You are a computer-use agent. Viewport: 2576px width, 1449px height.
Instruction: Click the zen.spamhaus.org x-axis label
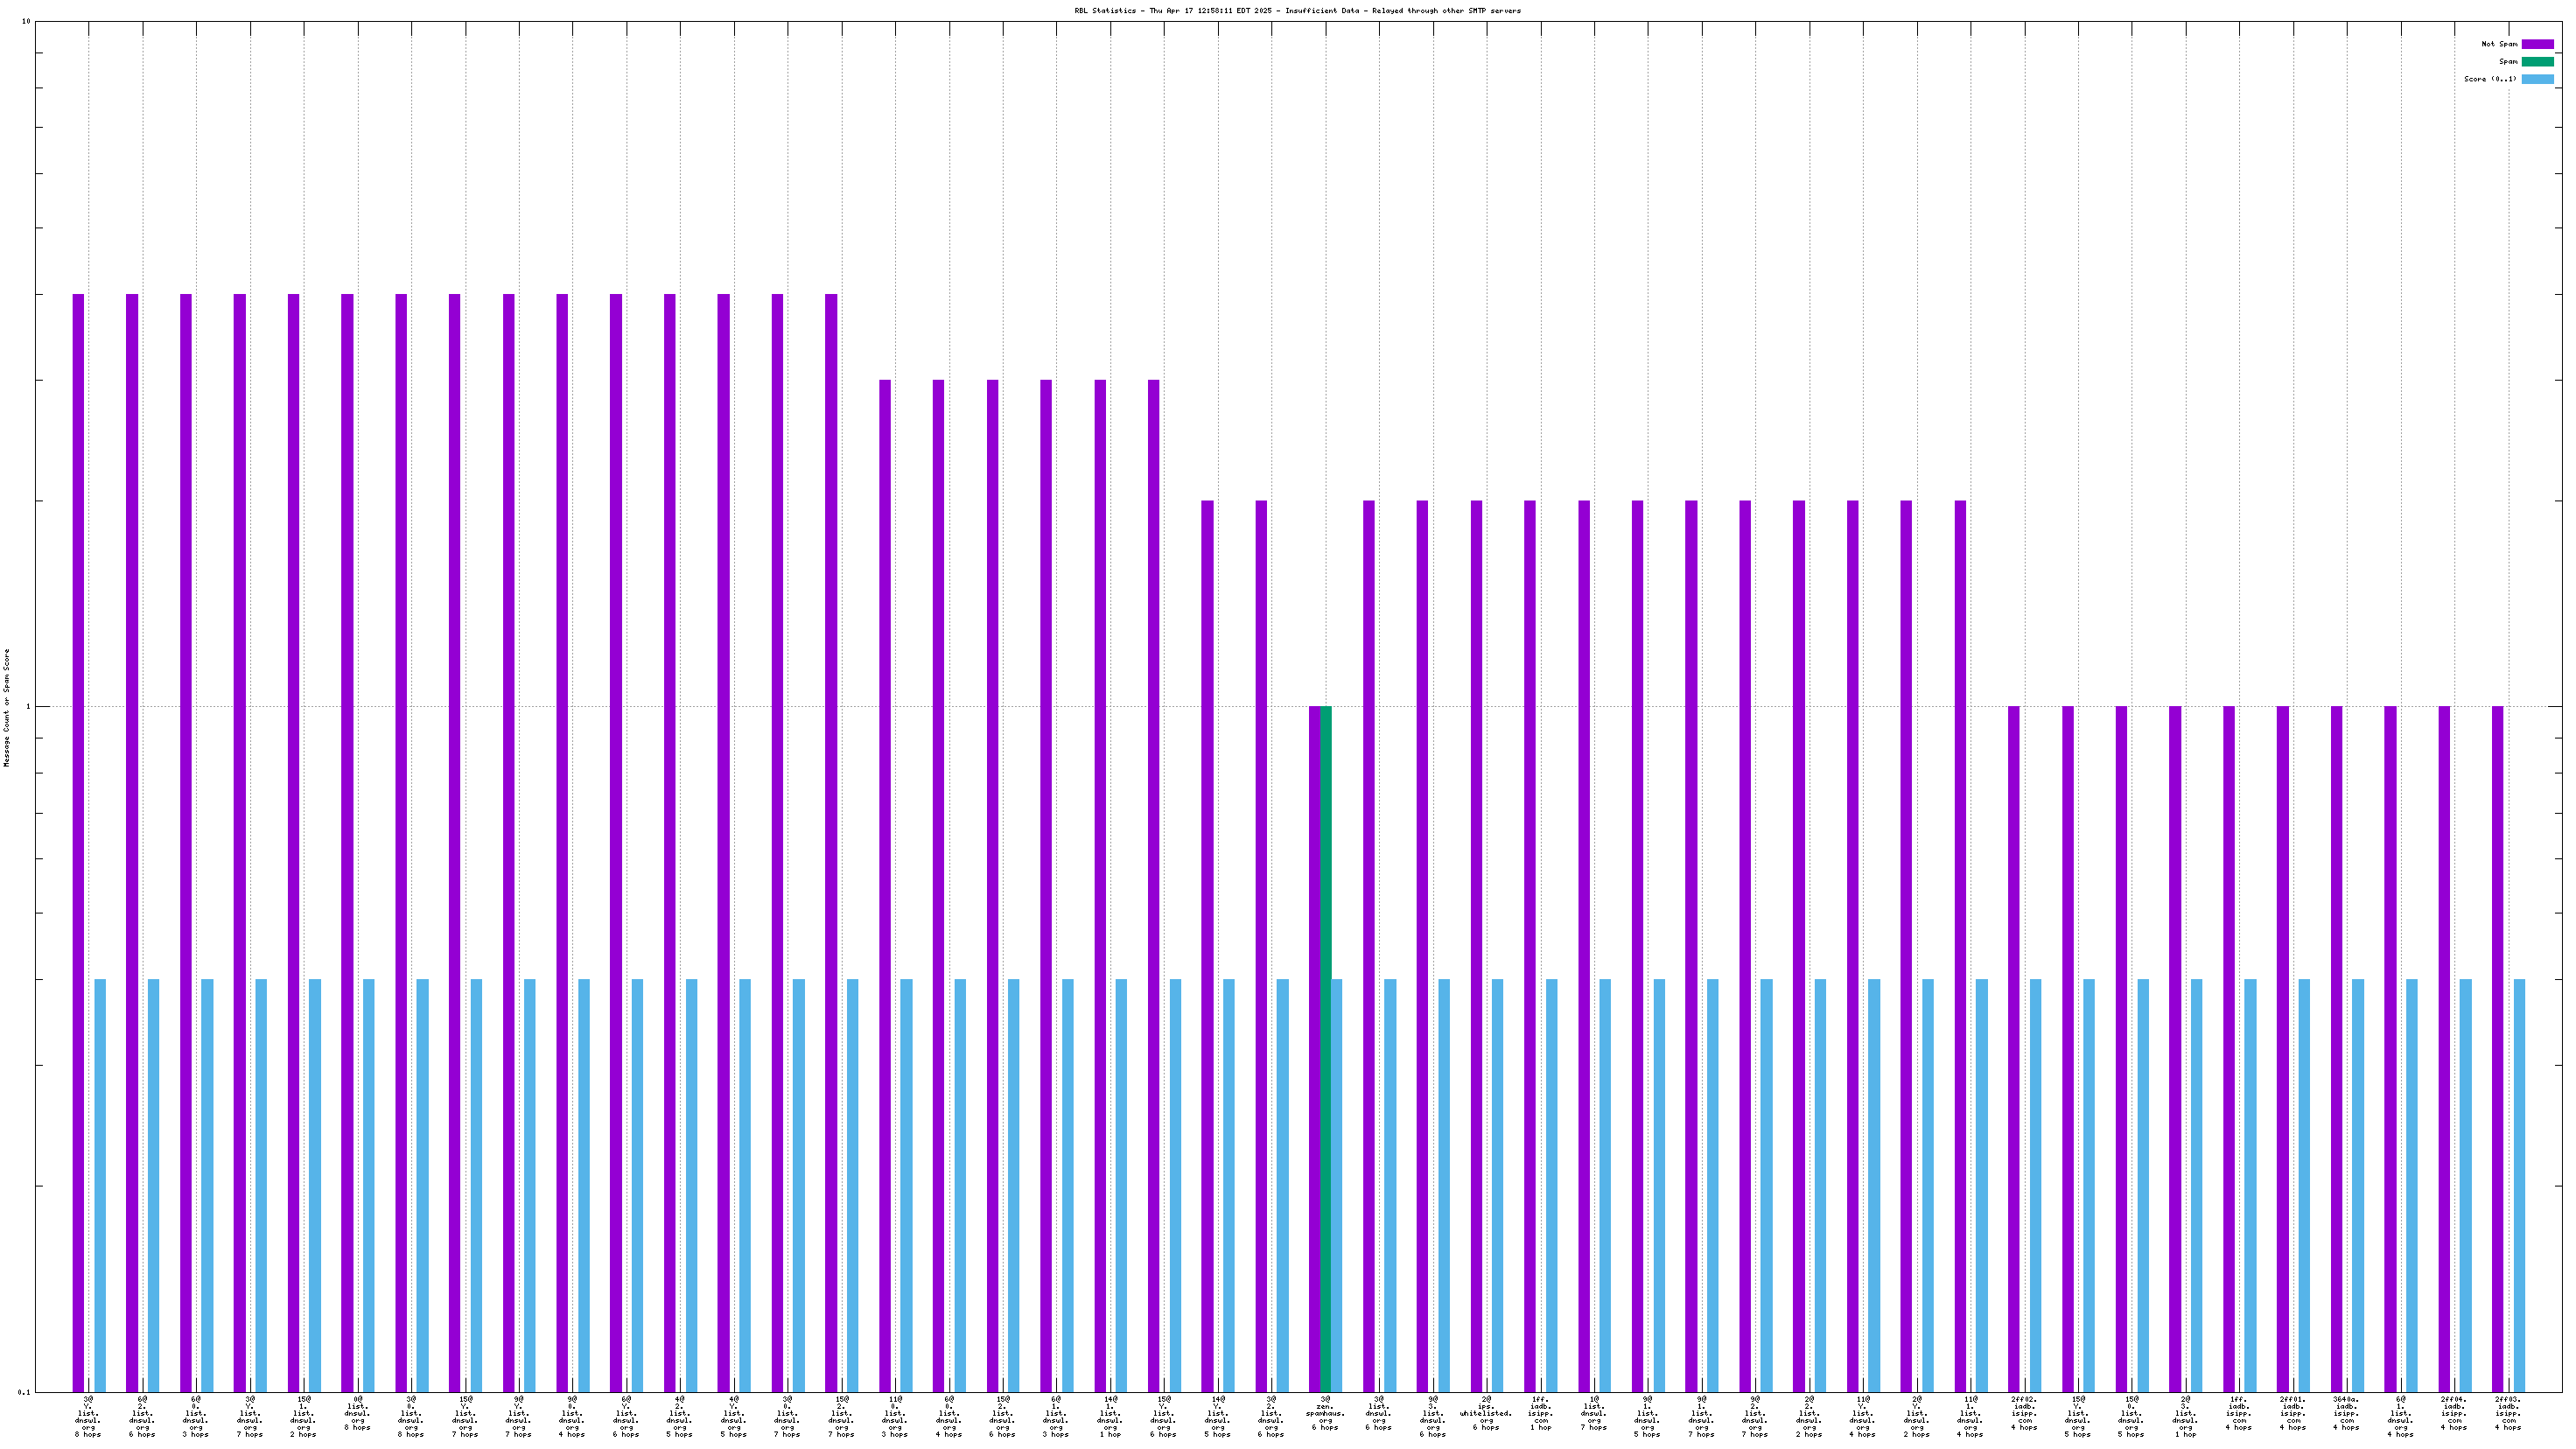1325,1416
